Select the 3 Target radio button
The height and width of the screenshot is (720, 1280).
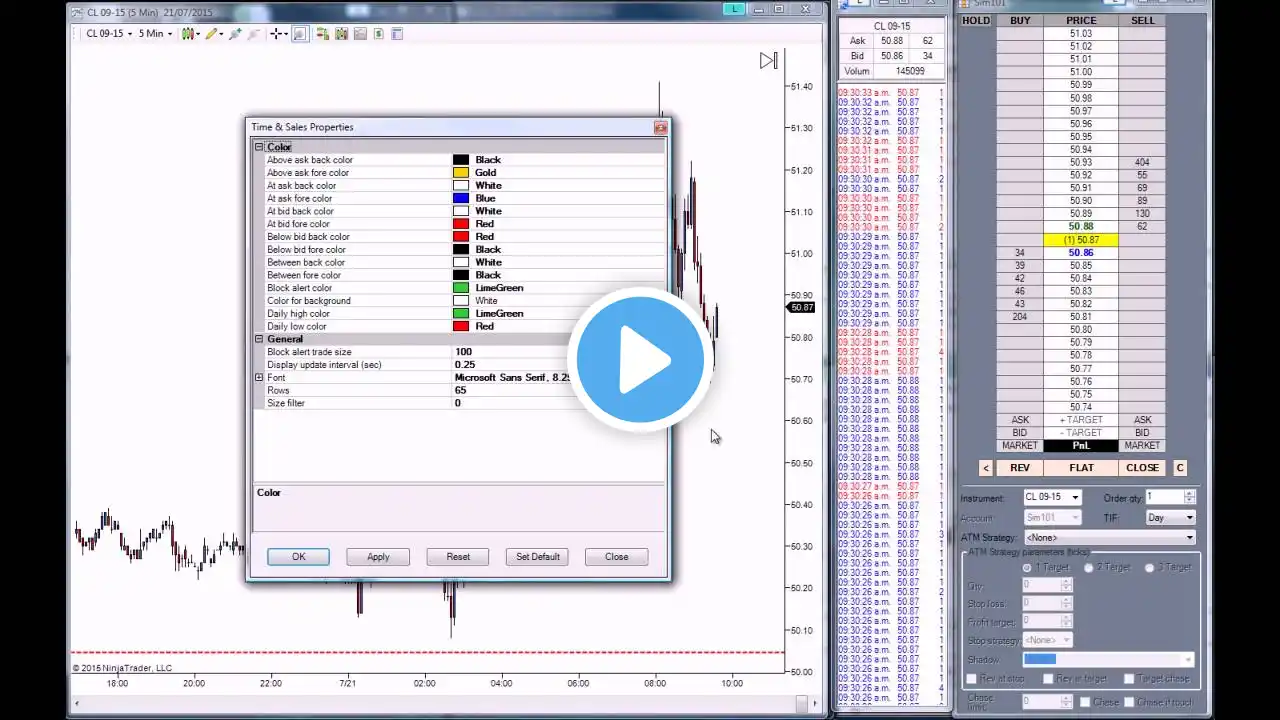pyautogui.click(x=1149, y=567)
